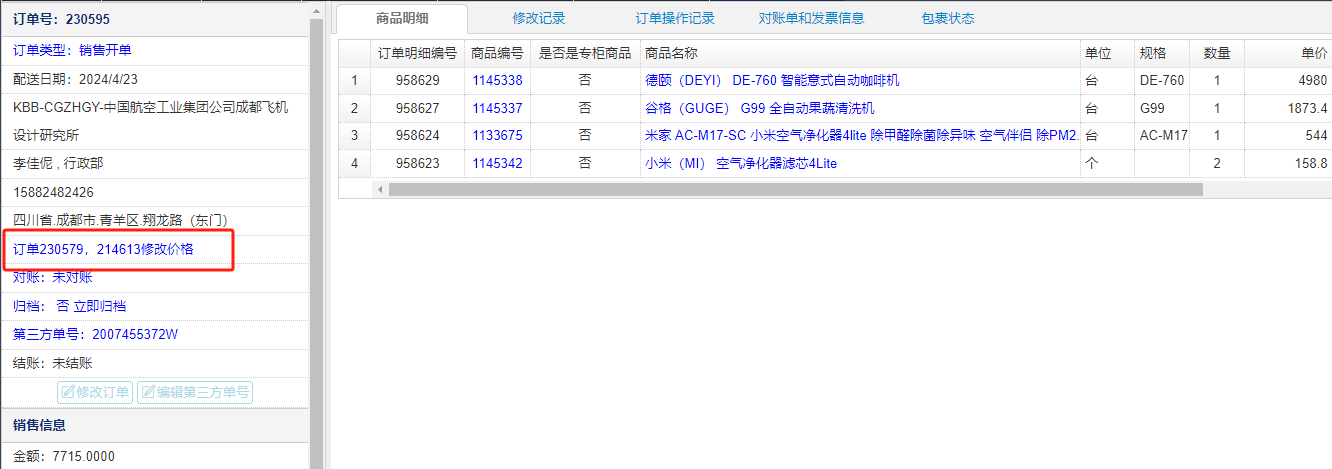
Task: Click the unit price 4980
Action: pos(1313,80)
